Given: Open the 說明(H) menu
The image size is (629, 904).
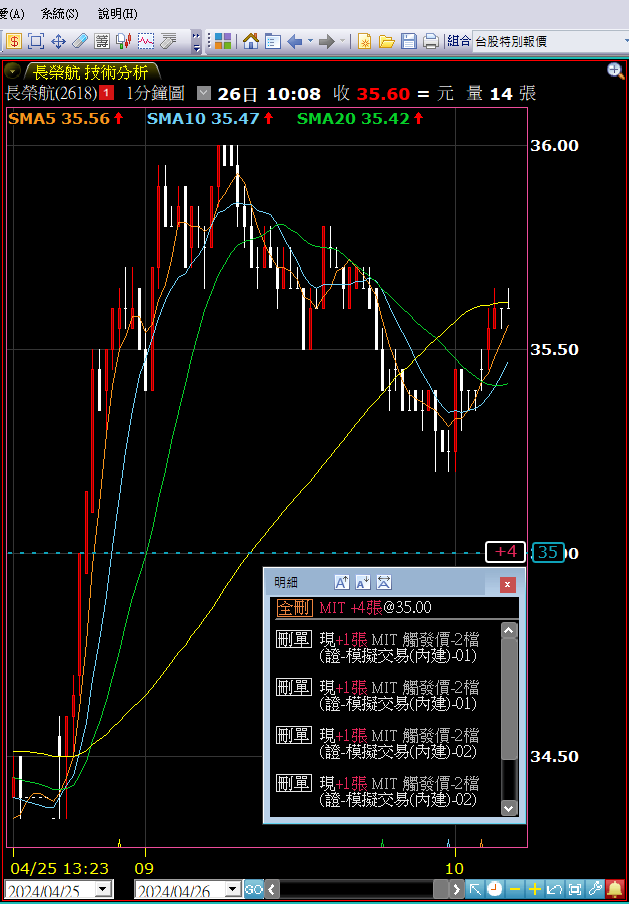Looking at the screenshot, I should tap(117, 14).
